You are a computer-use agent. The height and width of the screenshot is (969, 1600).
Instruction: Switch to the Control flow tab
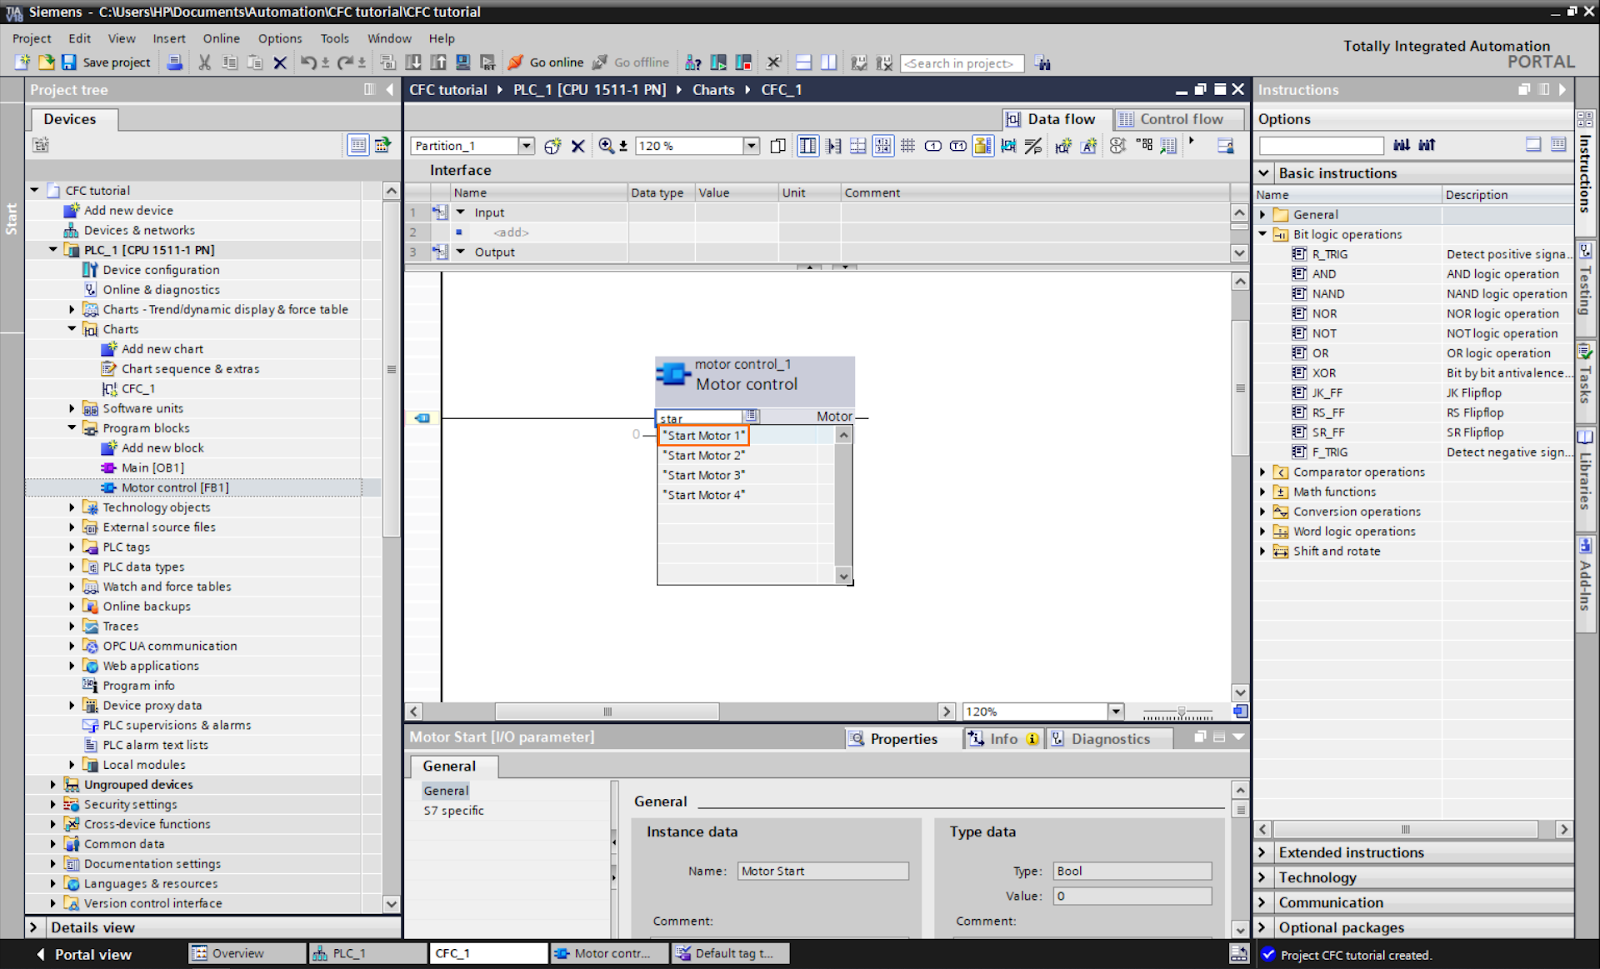[x=1181, y=119]
